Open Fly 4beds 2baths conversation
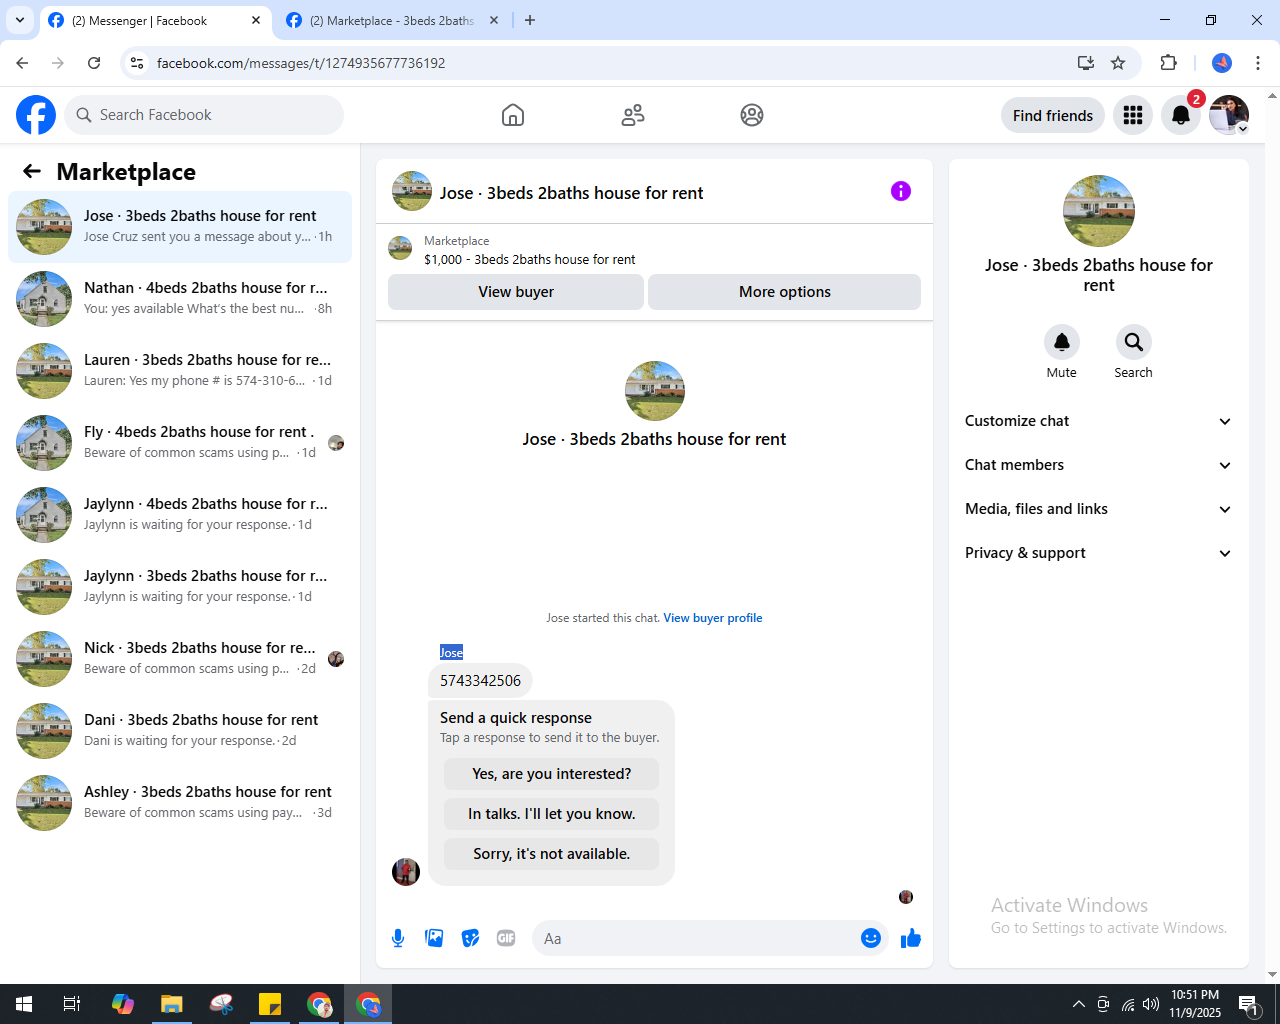 tap(180, 442)
